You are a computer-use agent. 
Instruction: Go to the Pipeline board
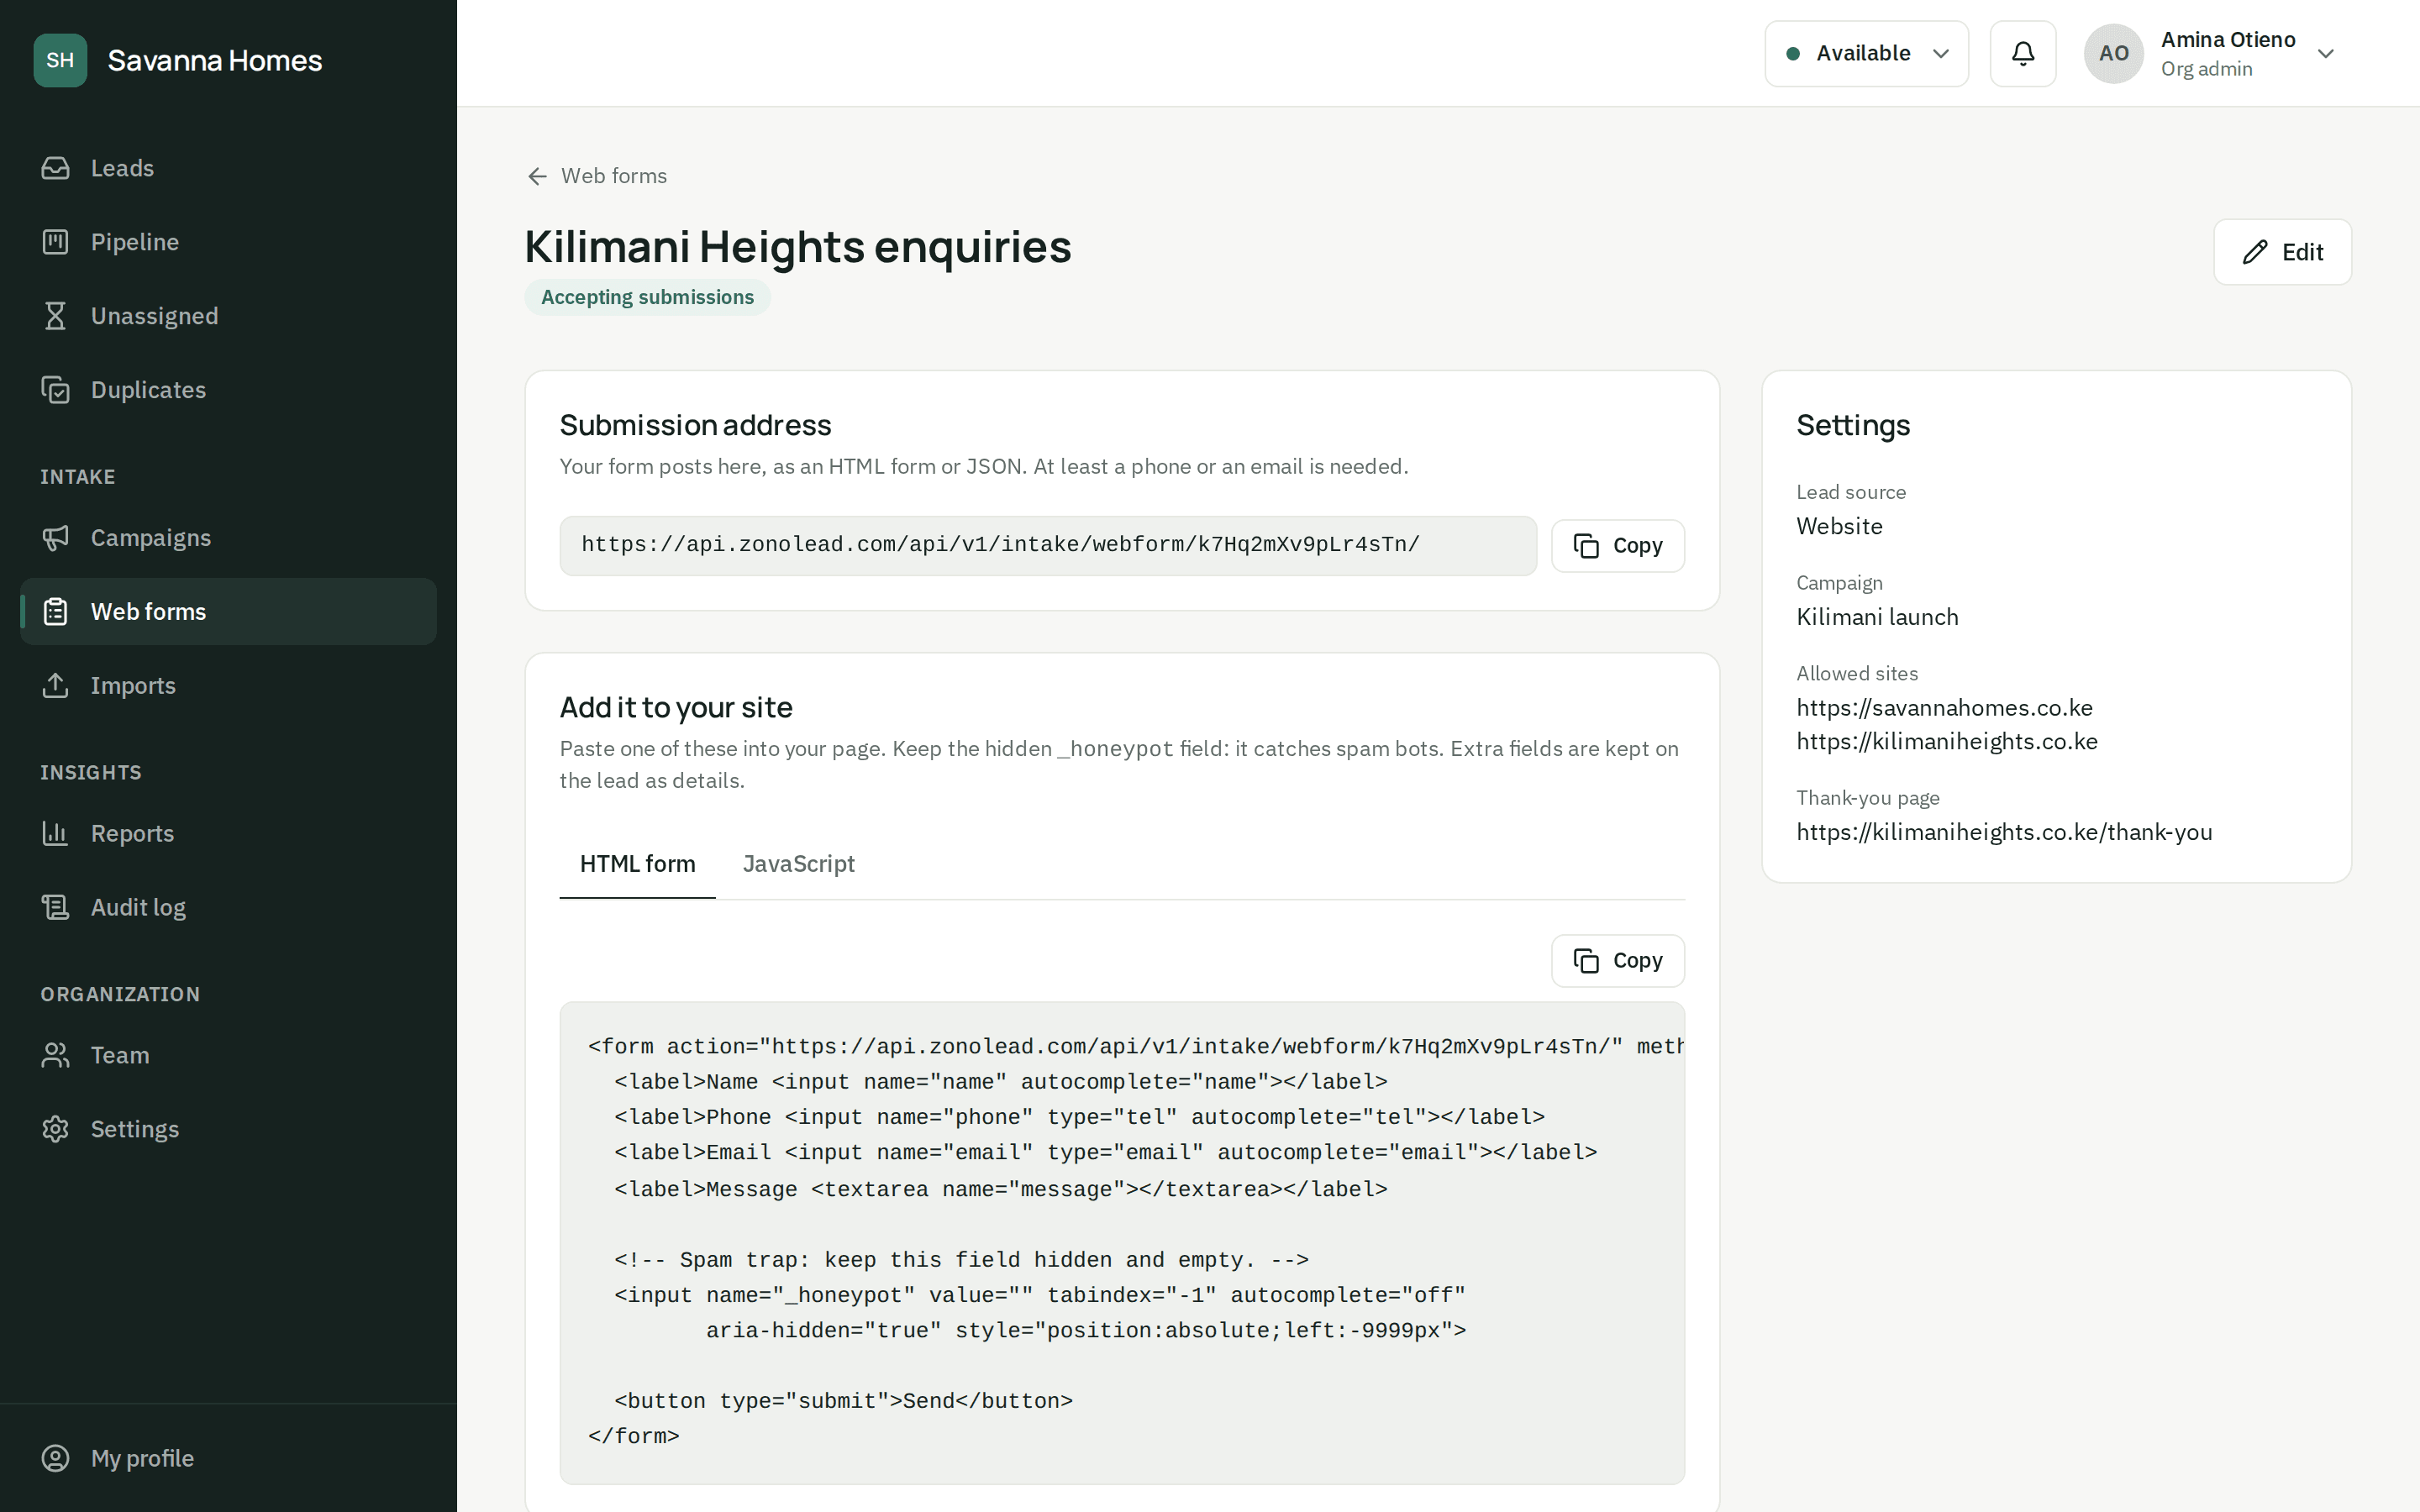click(228, 242)
